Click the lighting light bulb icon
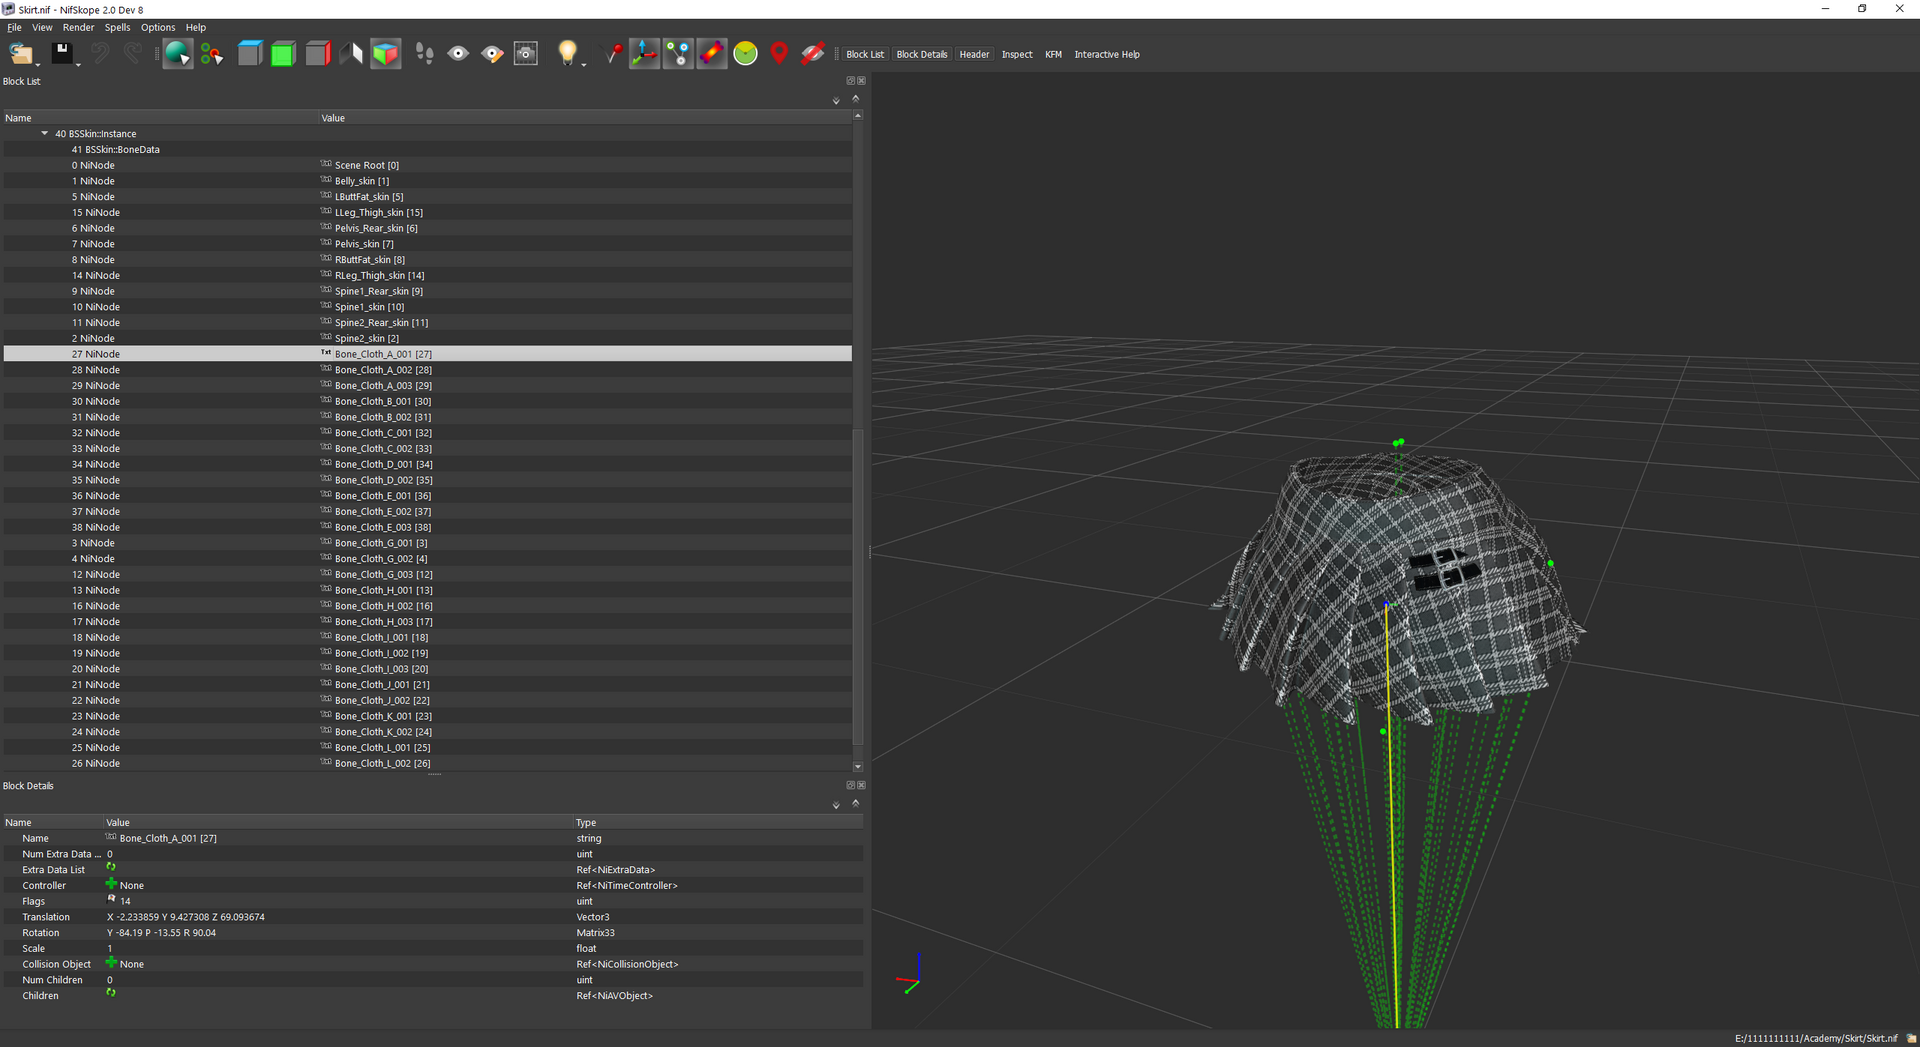This screenshot has width=1920, height=1047. pyautogui.click(x=567, y=53)
